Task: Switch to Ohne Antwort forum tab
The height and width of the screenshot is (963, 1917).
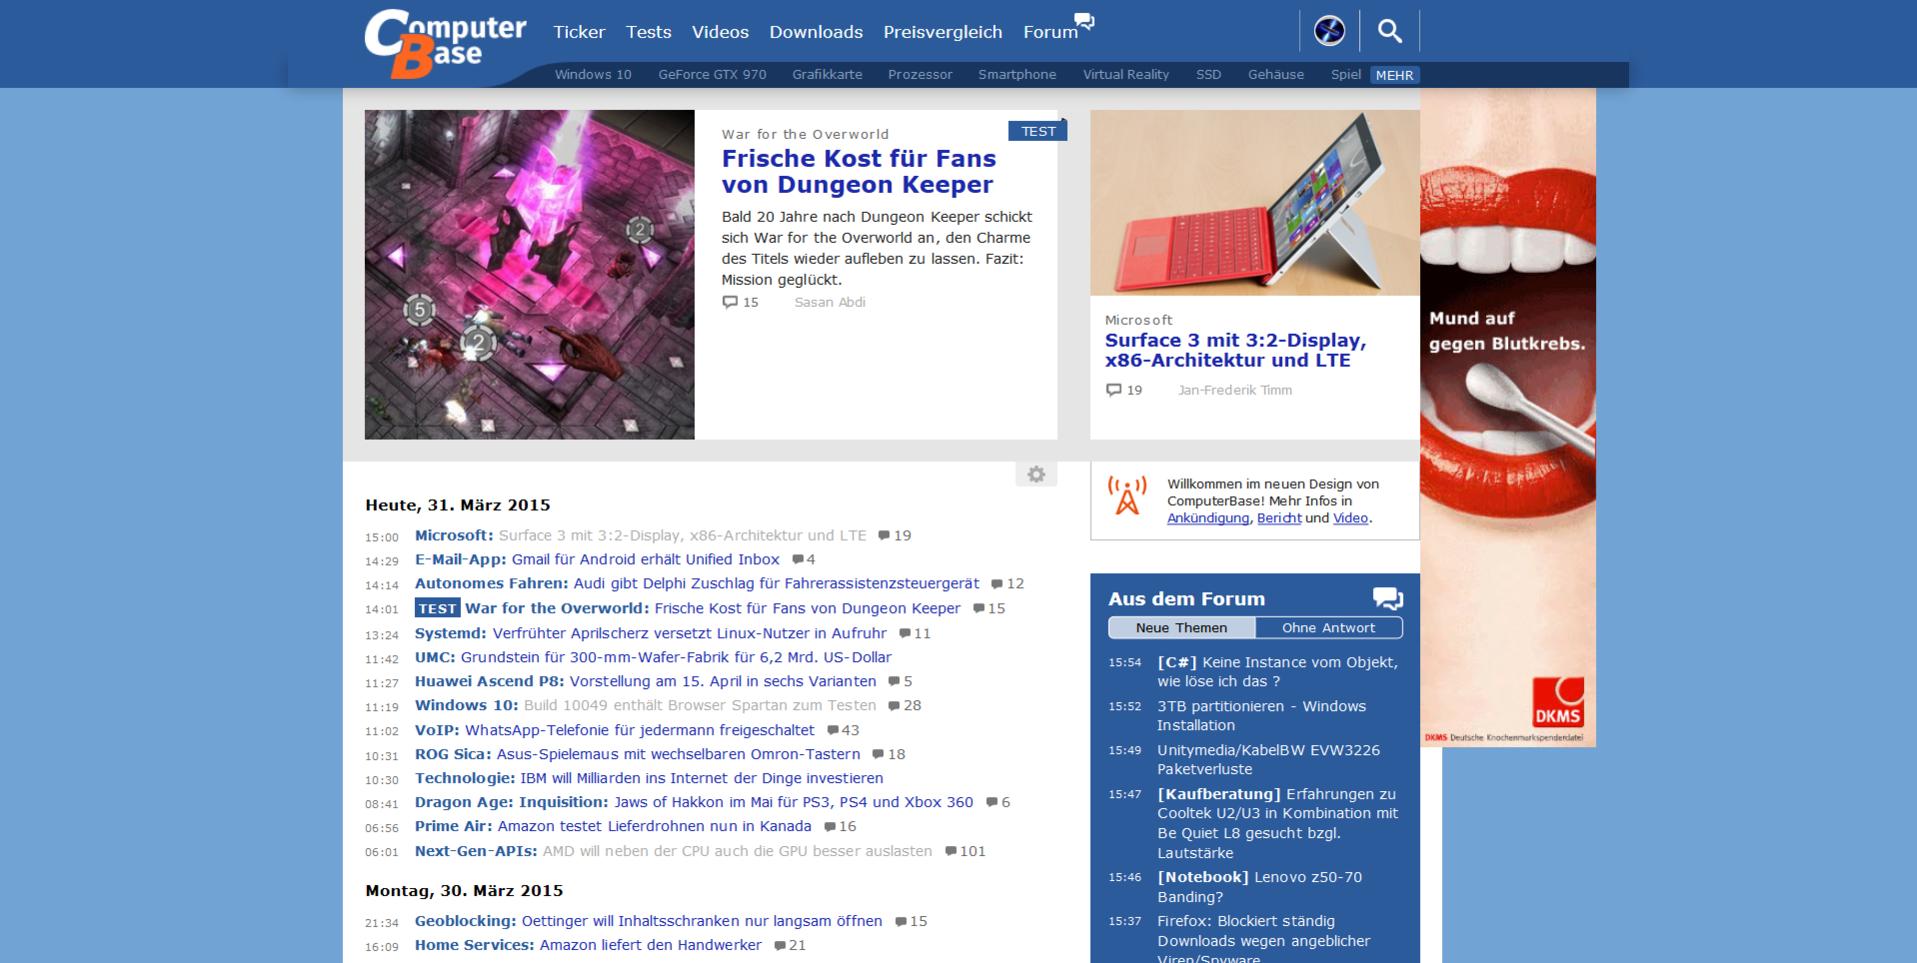Action: click(1329, 628)
